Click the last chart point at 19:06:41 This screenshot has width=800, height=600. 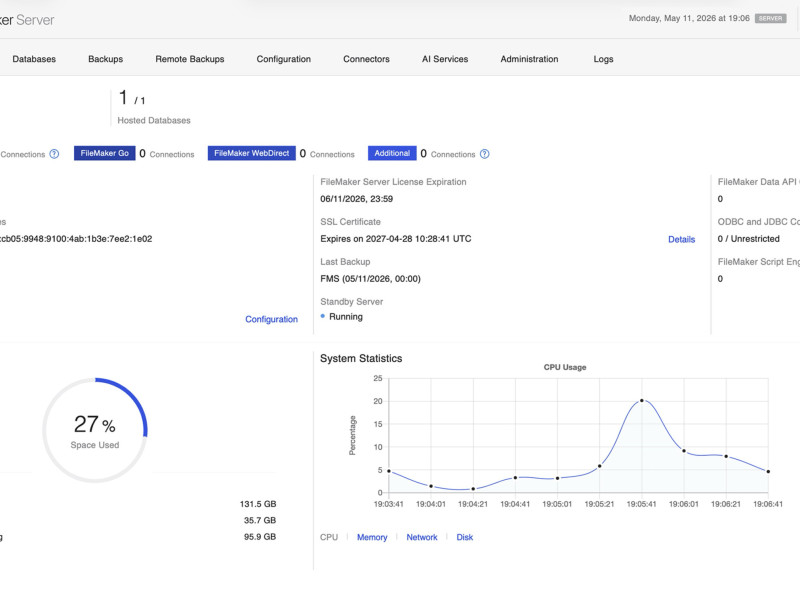[x=768, y=471]
